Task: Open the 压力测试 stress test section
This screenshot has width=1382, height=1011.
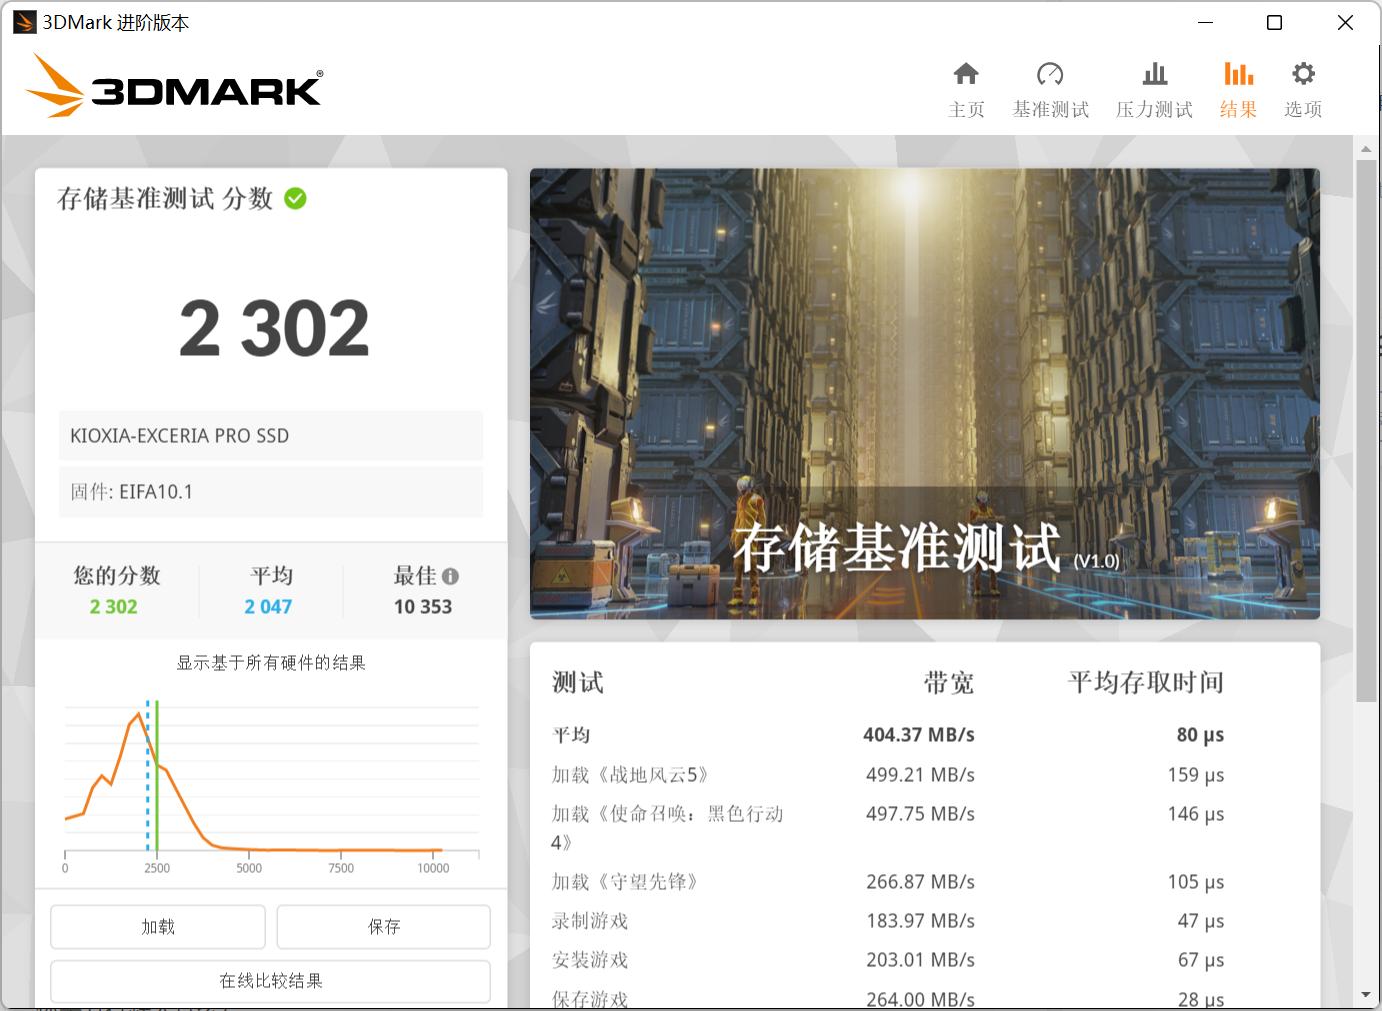Action: click(1154, 88)
